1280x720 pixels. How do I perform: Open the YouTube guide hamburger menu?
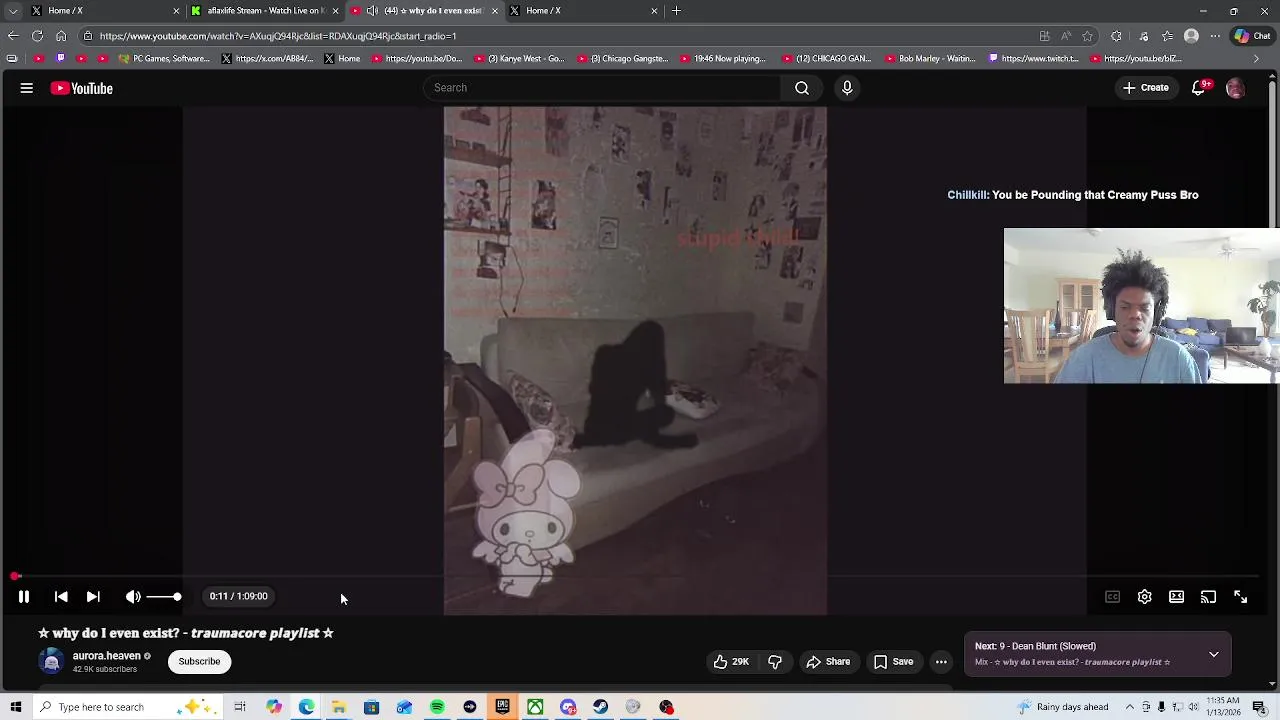(27, 88)
